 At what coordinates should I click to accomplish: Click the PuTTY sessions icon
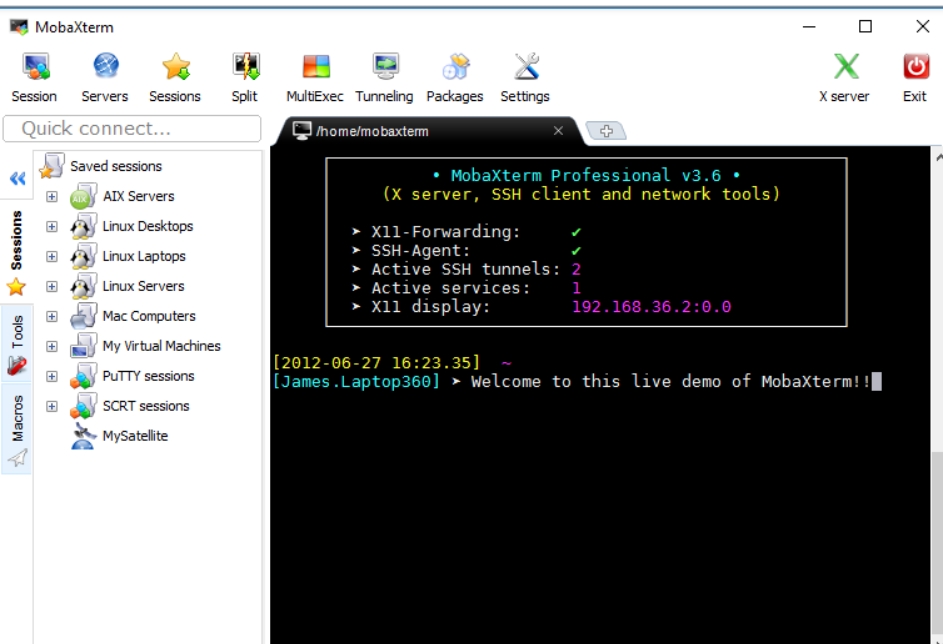click(82, 376)
